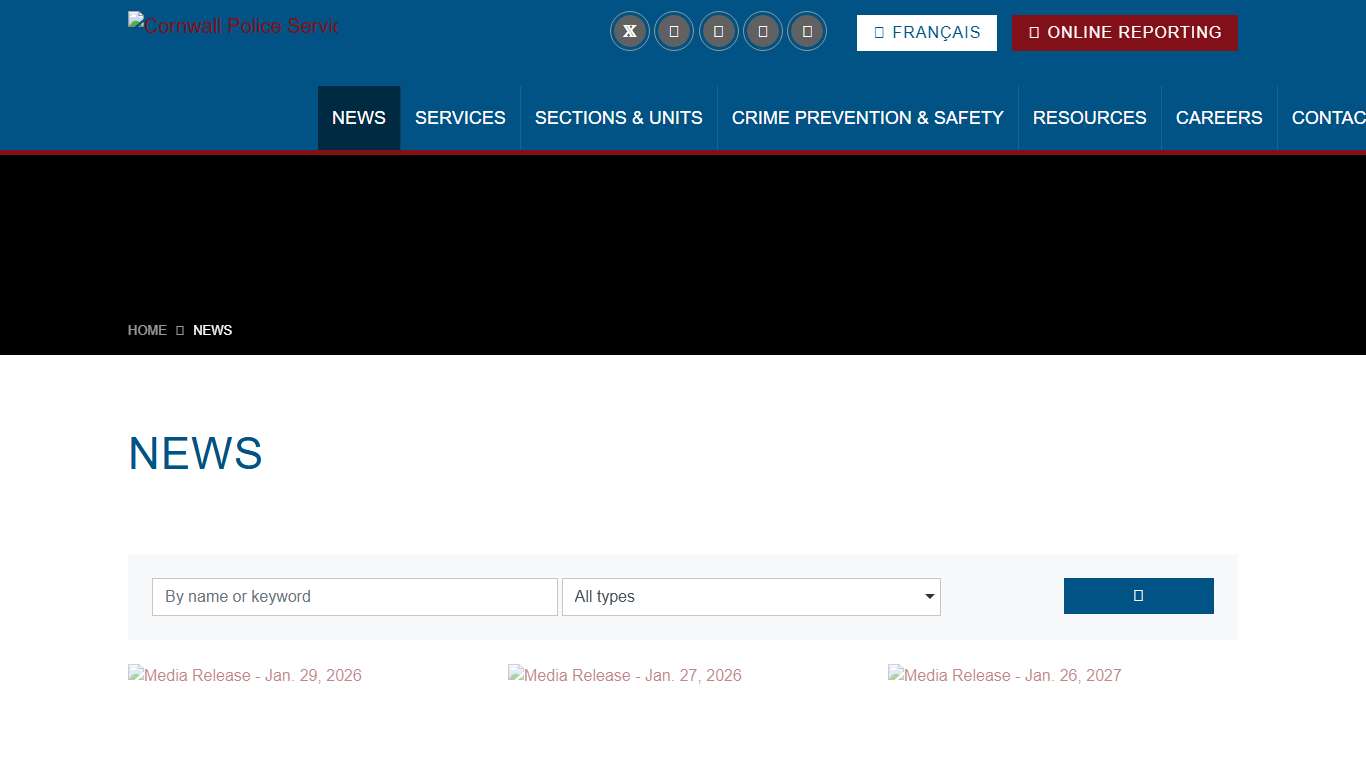Open Media Release Jan. 29, 2026 thumbnail
Image resolution: width=1366 pixels, height=768 pixels.
[245, 676]
